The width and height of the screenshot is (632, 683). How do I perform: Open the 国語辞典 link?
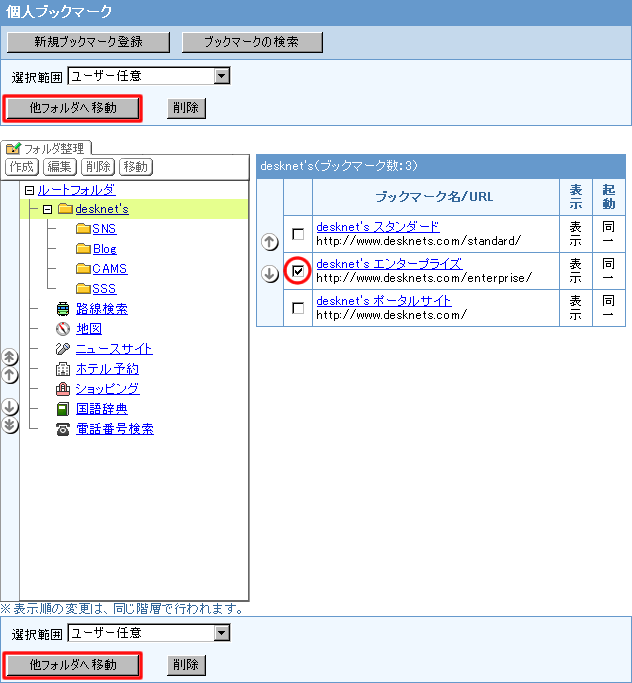[102, 409]
